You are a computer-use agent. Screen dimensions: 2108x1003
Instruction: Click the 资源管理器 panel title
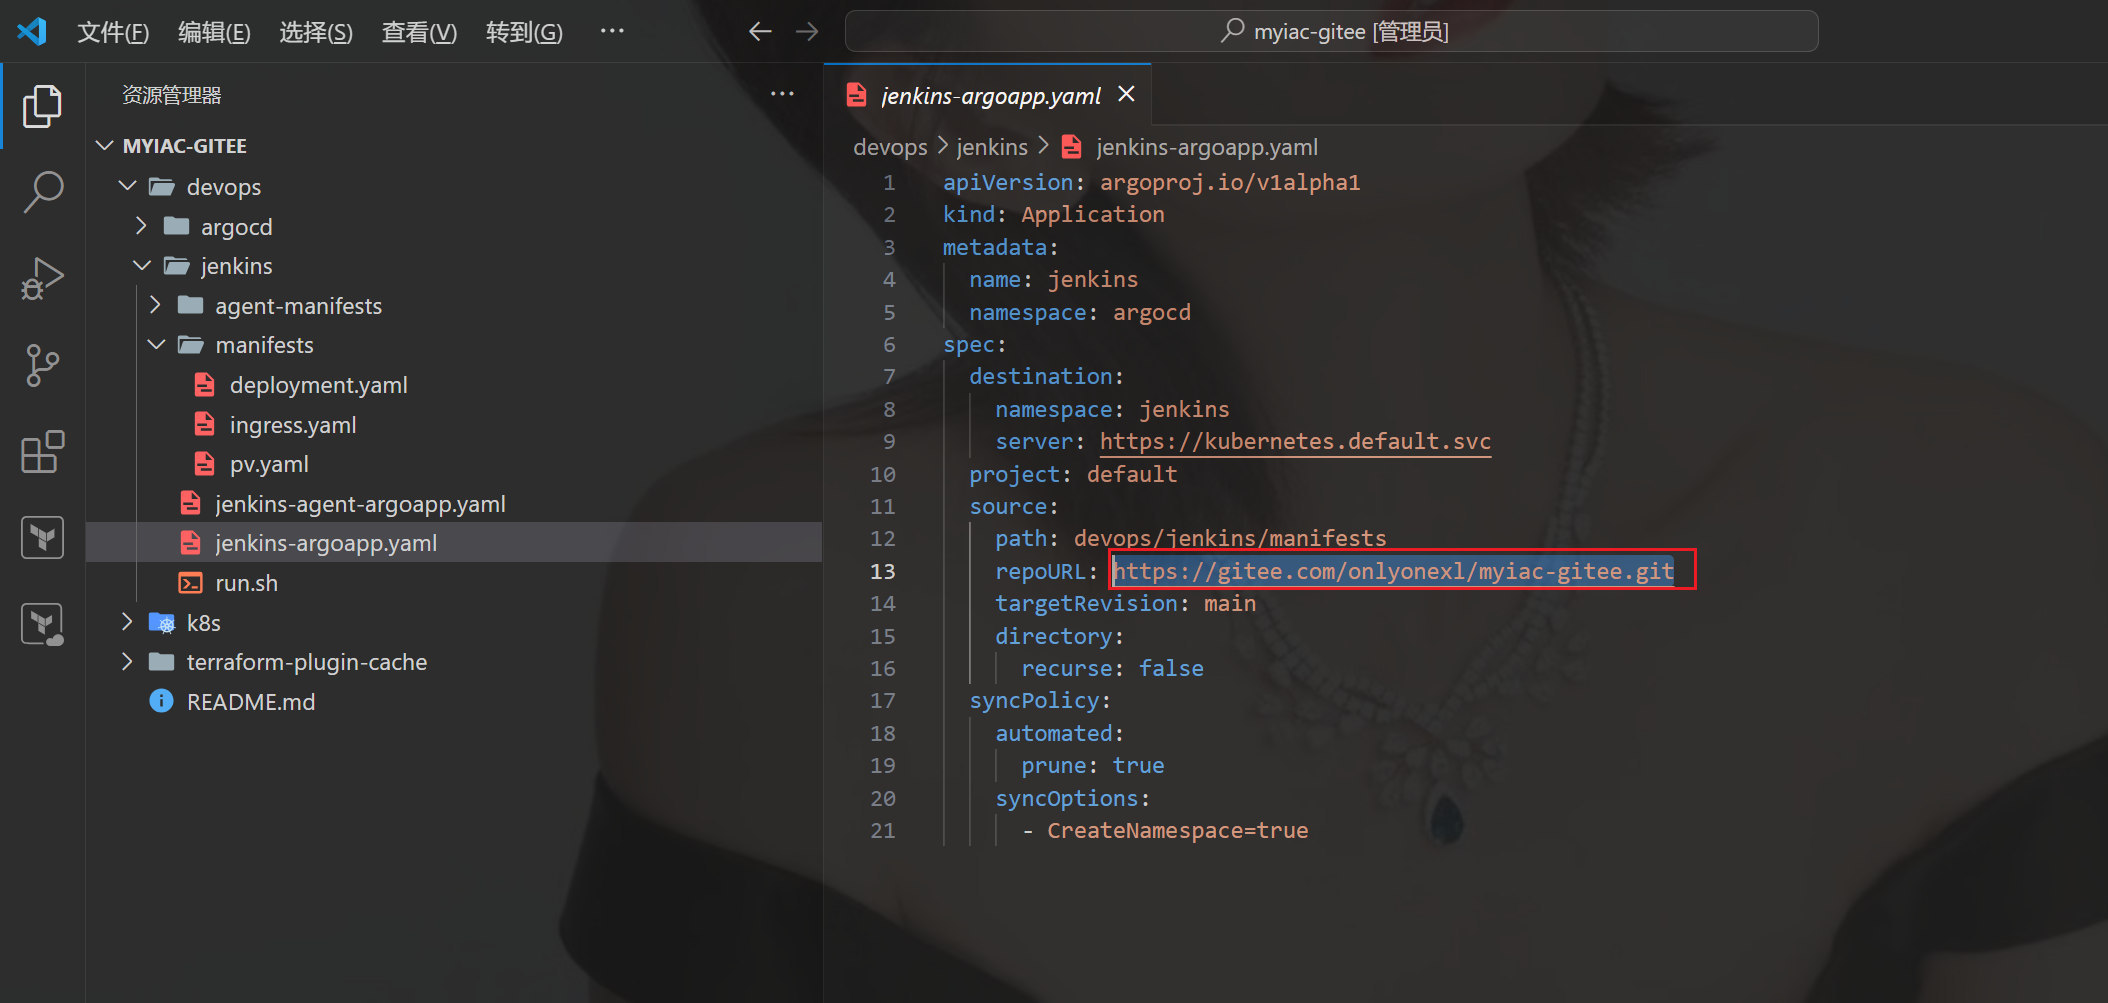[x=171, y=95]
